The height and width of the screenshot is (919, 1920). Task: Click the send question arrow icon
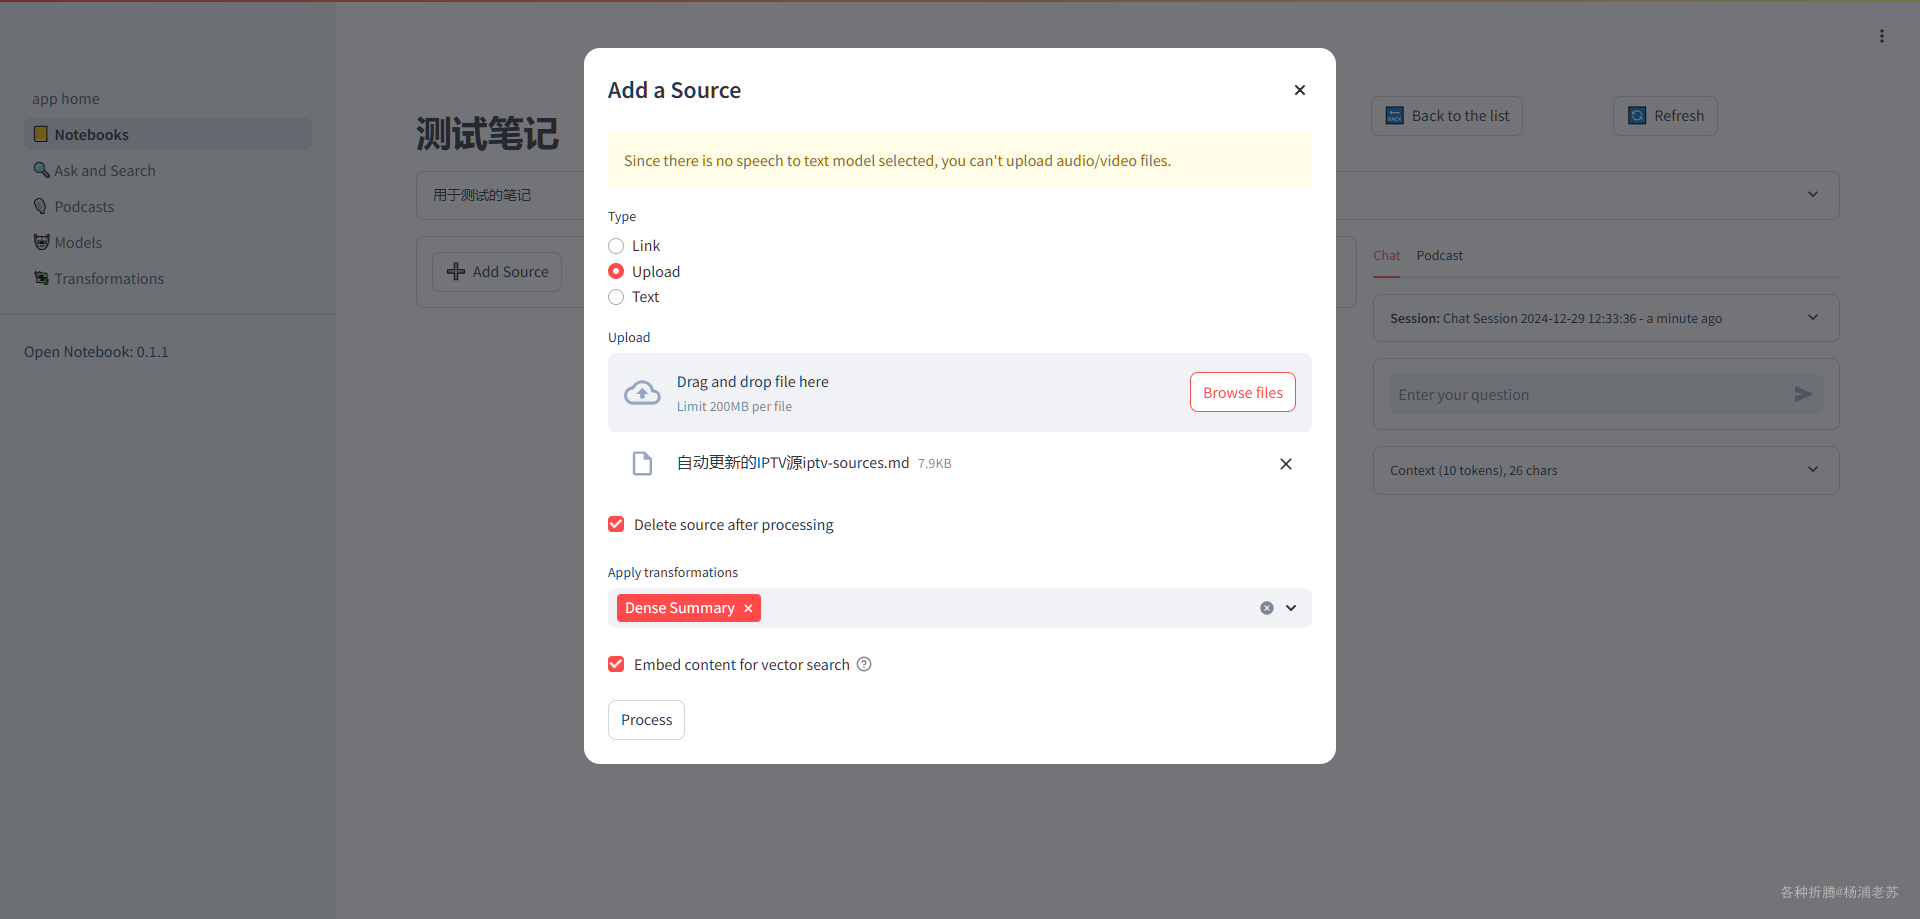(1803, 395)
